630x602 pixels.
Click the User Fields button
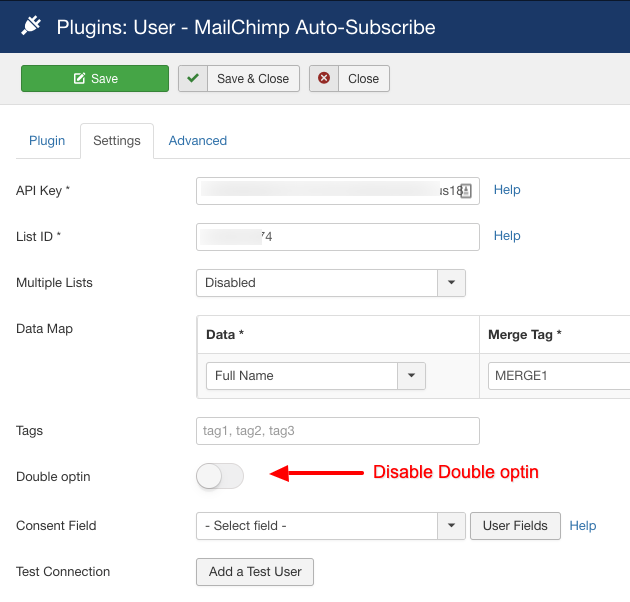point(515,526)
